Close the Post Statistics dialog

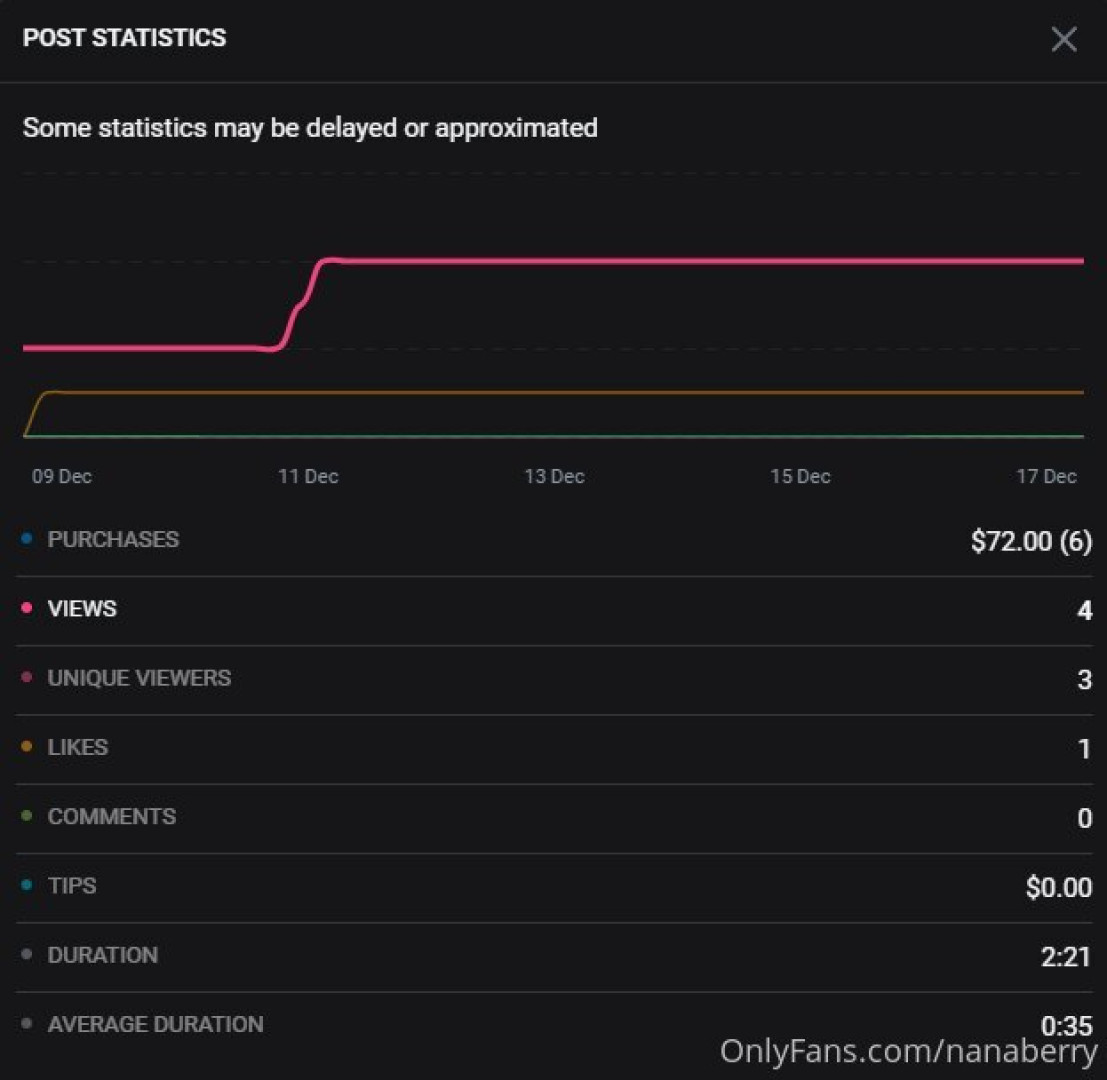pos(1064,39)
